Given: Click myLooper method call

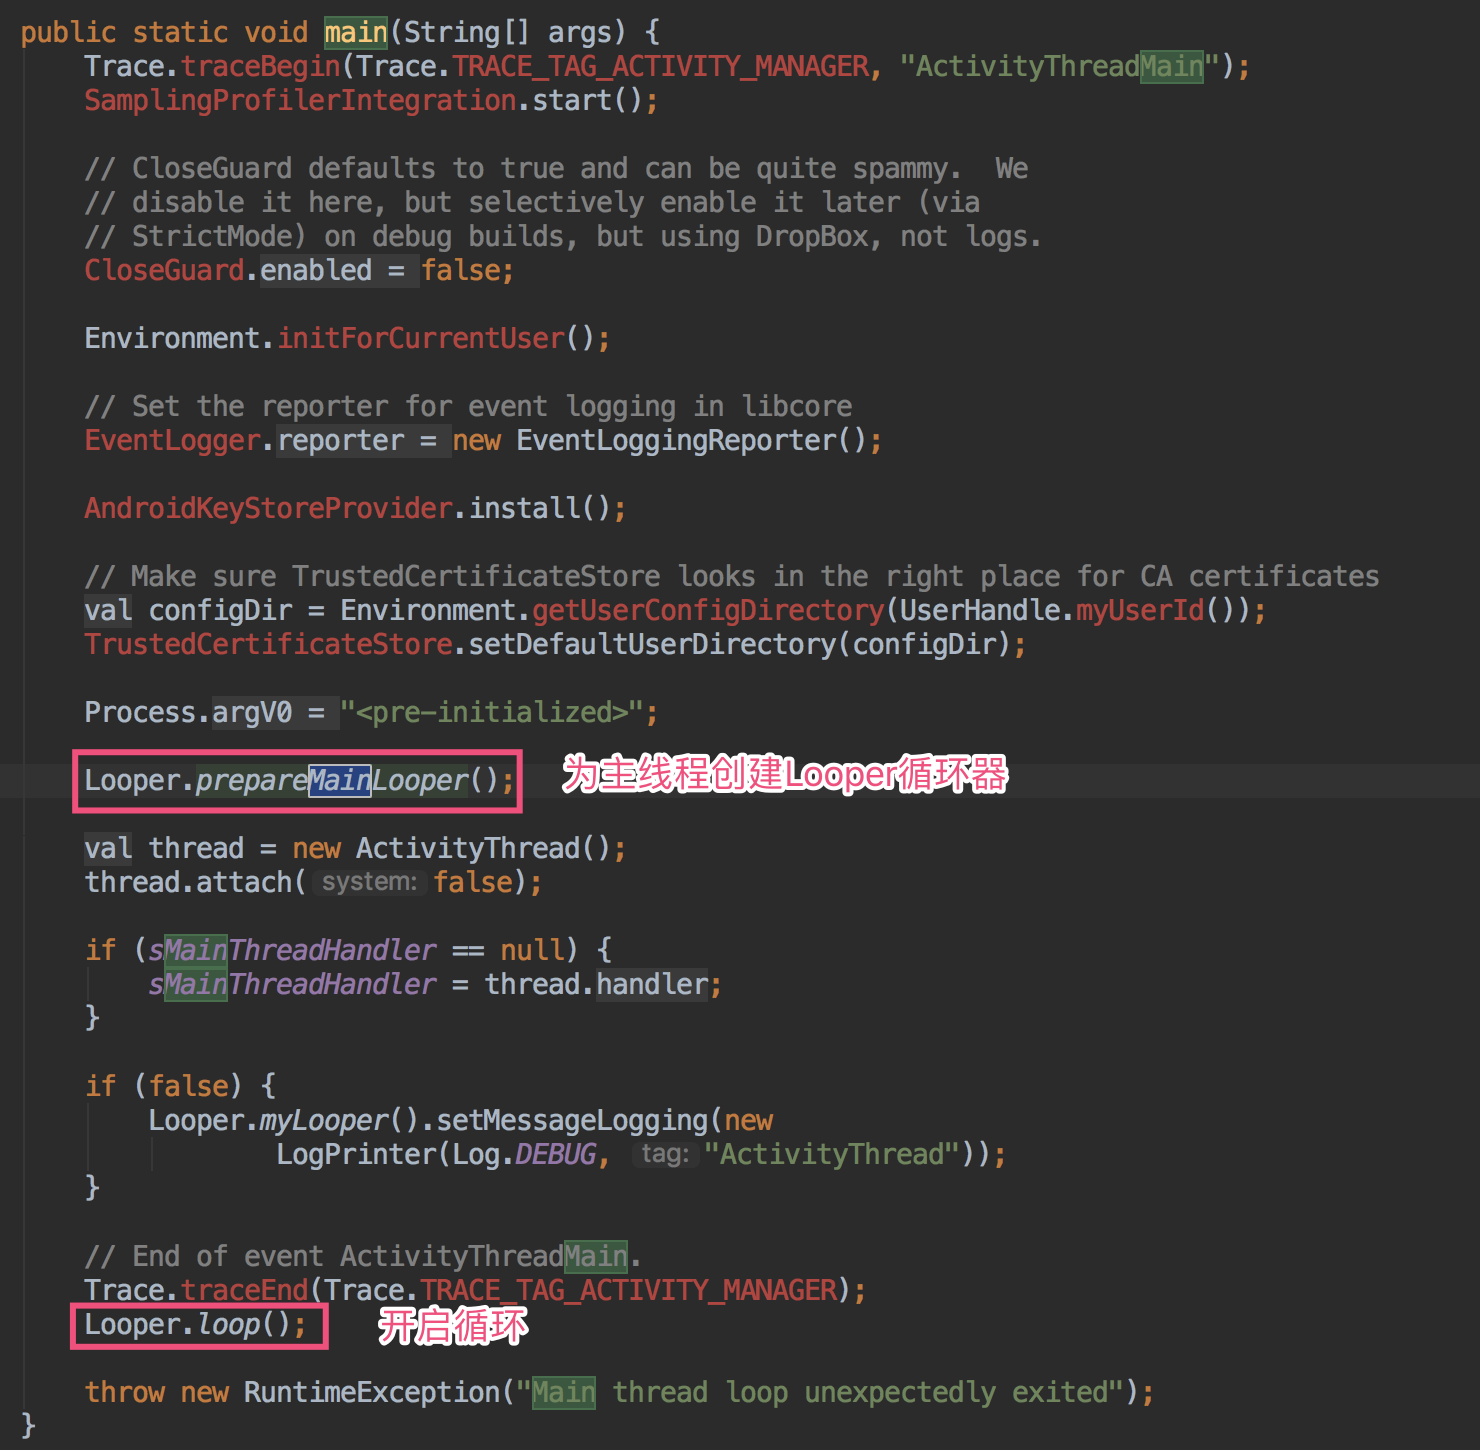Looking at the screenshot, I should [x=324, y=1120].
